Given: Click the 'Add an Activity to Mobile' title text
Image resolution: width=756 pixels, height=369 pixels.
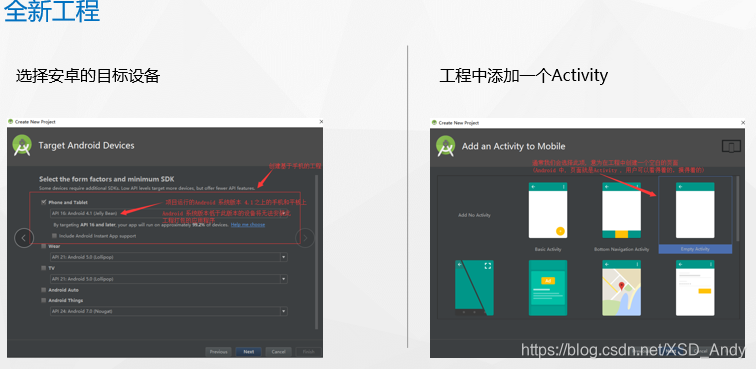Looking at the screenshot, I should point(513,146).
